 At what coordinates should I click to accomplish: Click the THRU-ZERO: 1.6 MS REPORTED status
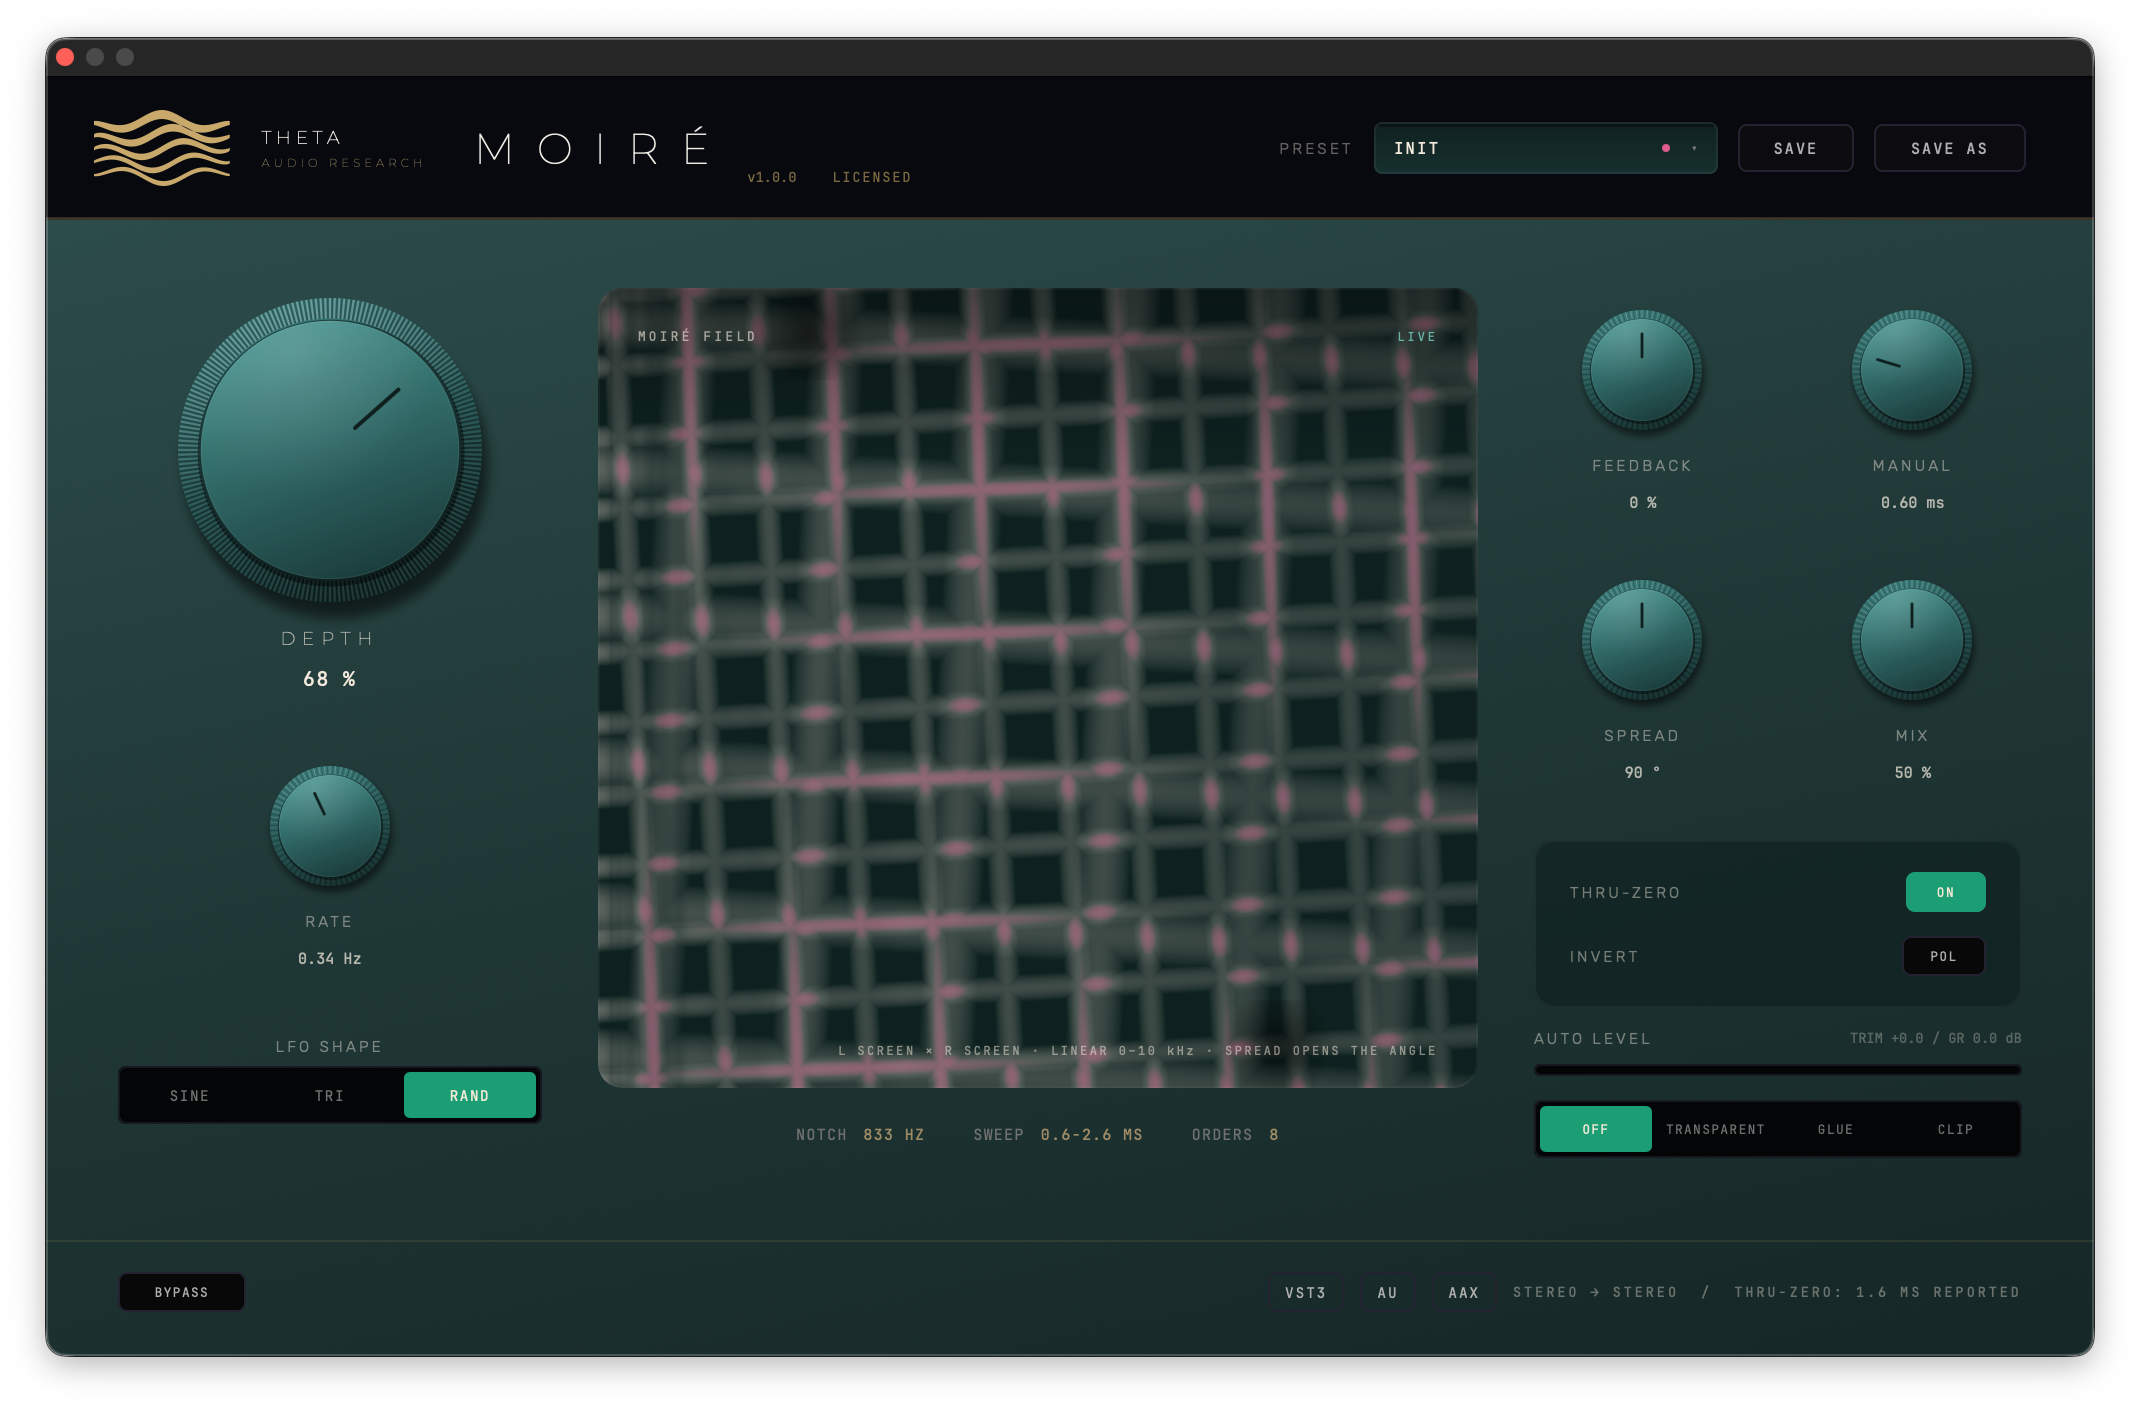[x=1877, y=1292]
